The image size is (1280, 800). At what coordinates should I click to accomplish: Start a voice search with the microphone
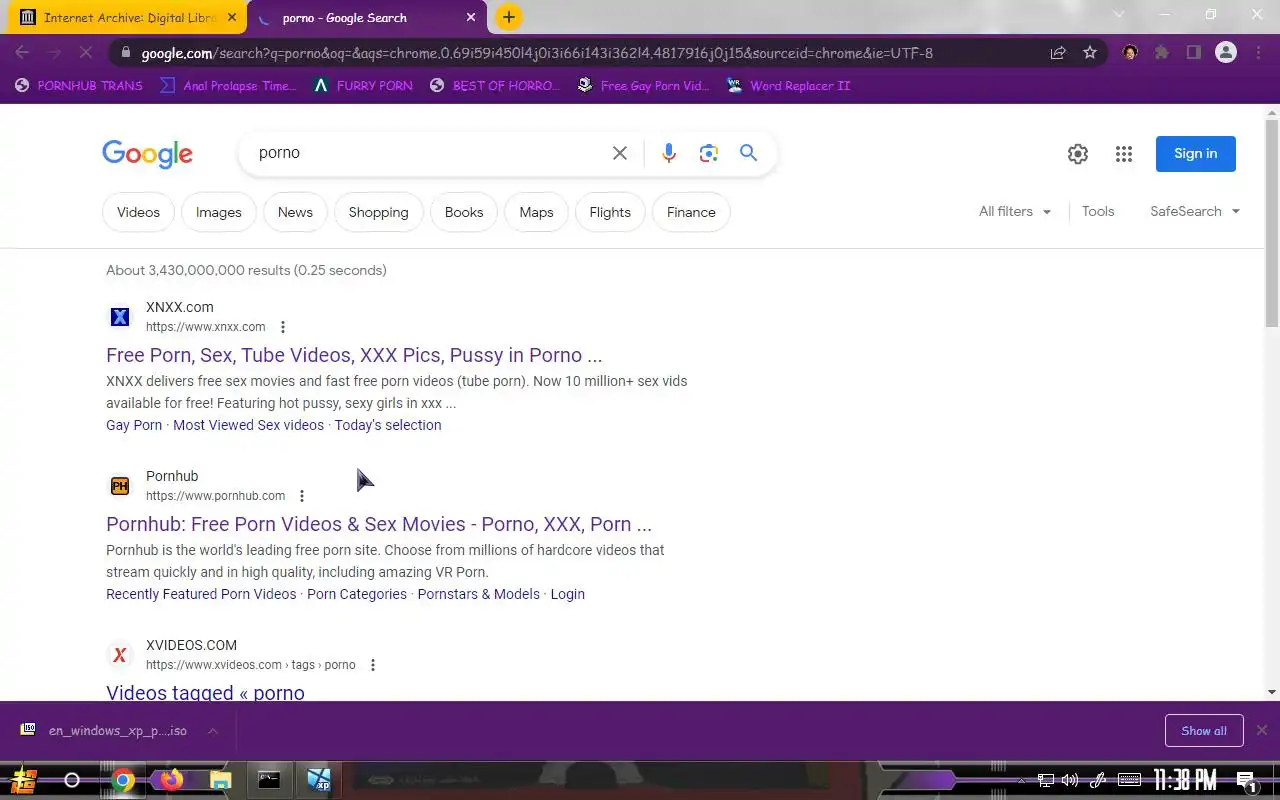[669, 153]
